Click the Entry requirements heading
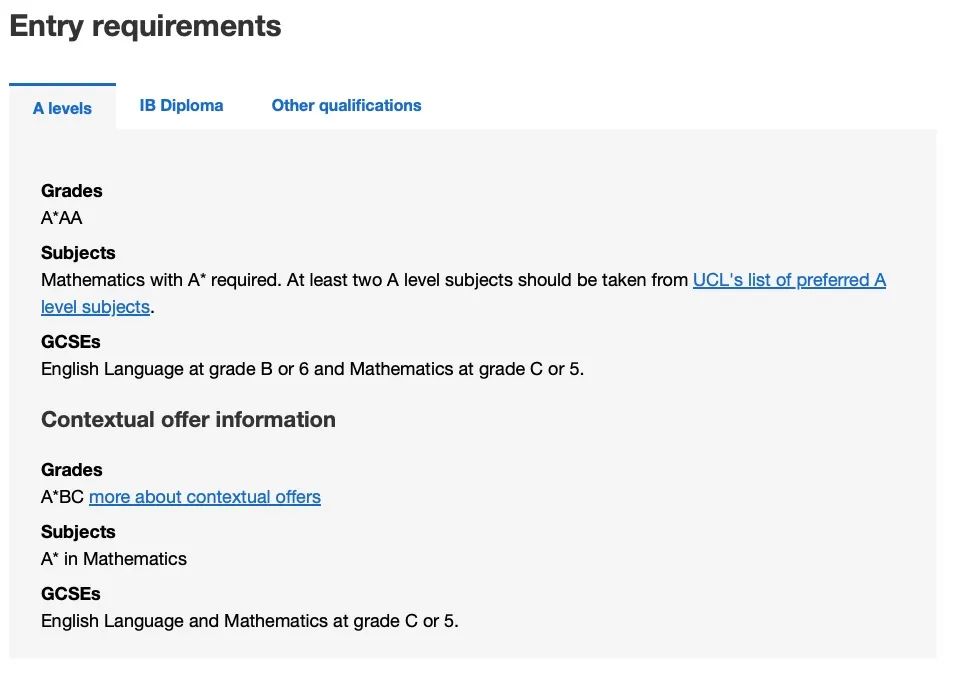Screen dimensions: 955x680 (145, 26)
